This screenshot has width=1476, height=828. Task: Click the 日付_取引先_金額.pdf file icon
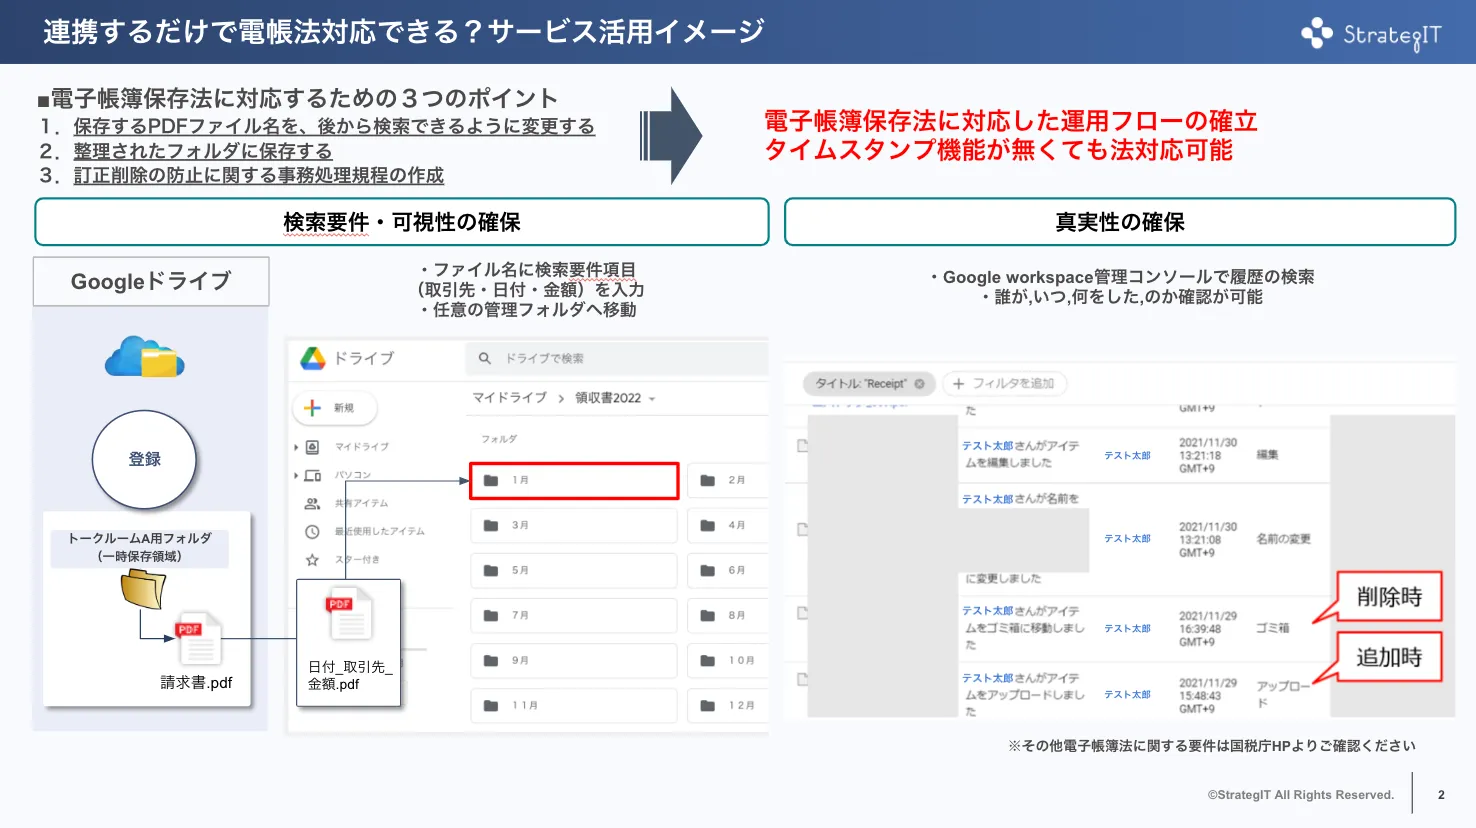pyautogui.click(x=348, y=614)
